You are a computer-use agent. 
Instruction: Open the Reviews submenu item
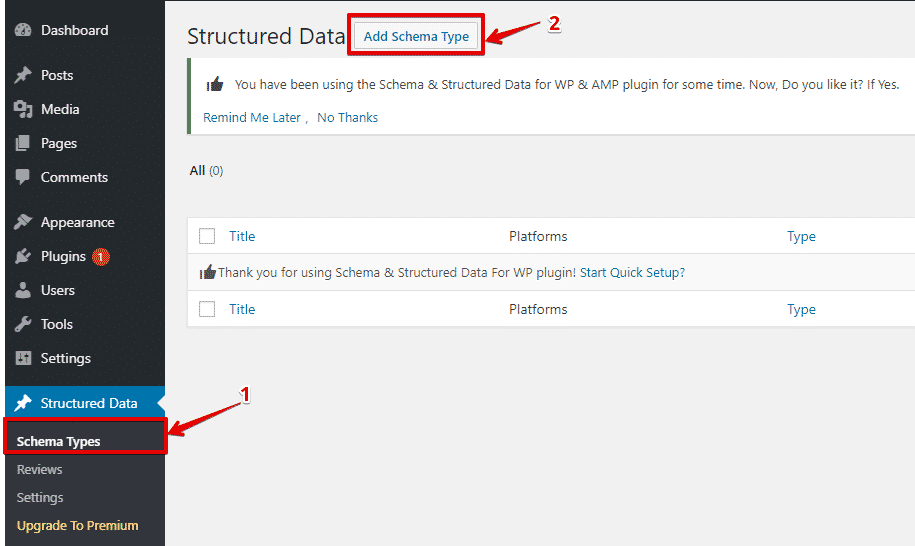[40, 470]
